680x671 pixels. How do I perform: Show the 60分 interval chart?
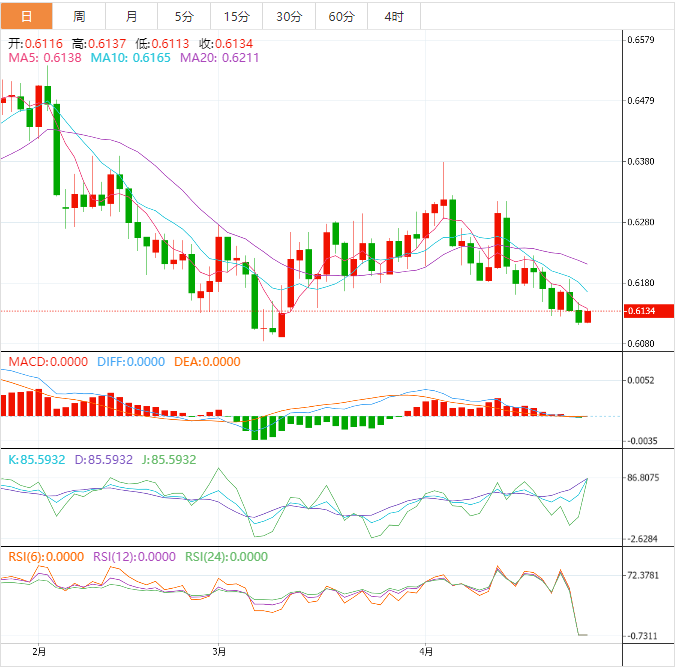tap(341, 16)
